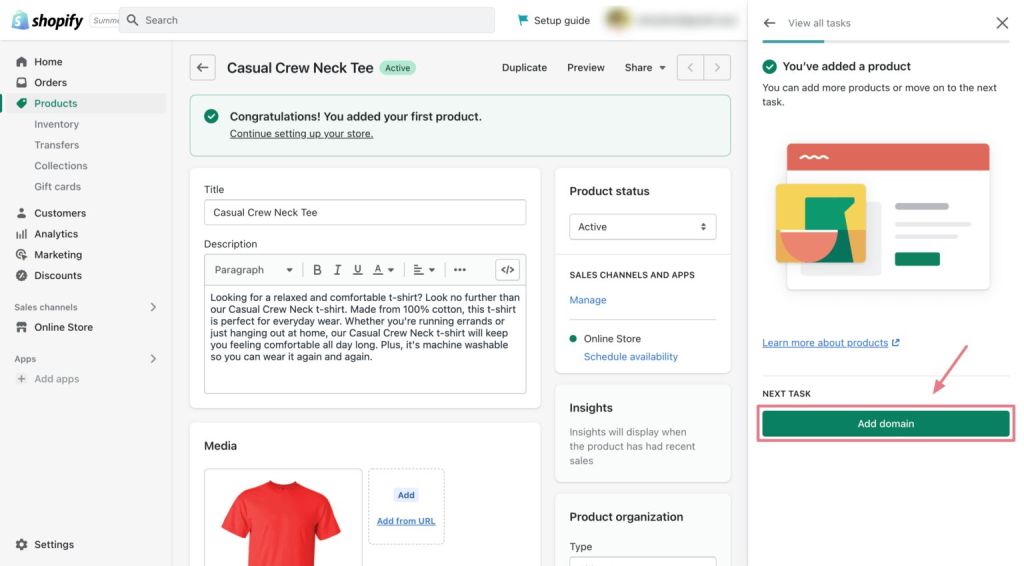Toggle the HTML code view button
Screen dimensions: 1024x566
507,270
